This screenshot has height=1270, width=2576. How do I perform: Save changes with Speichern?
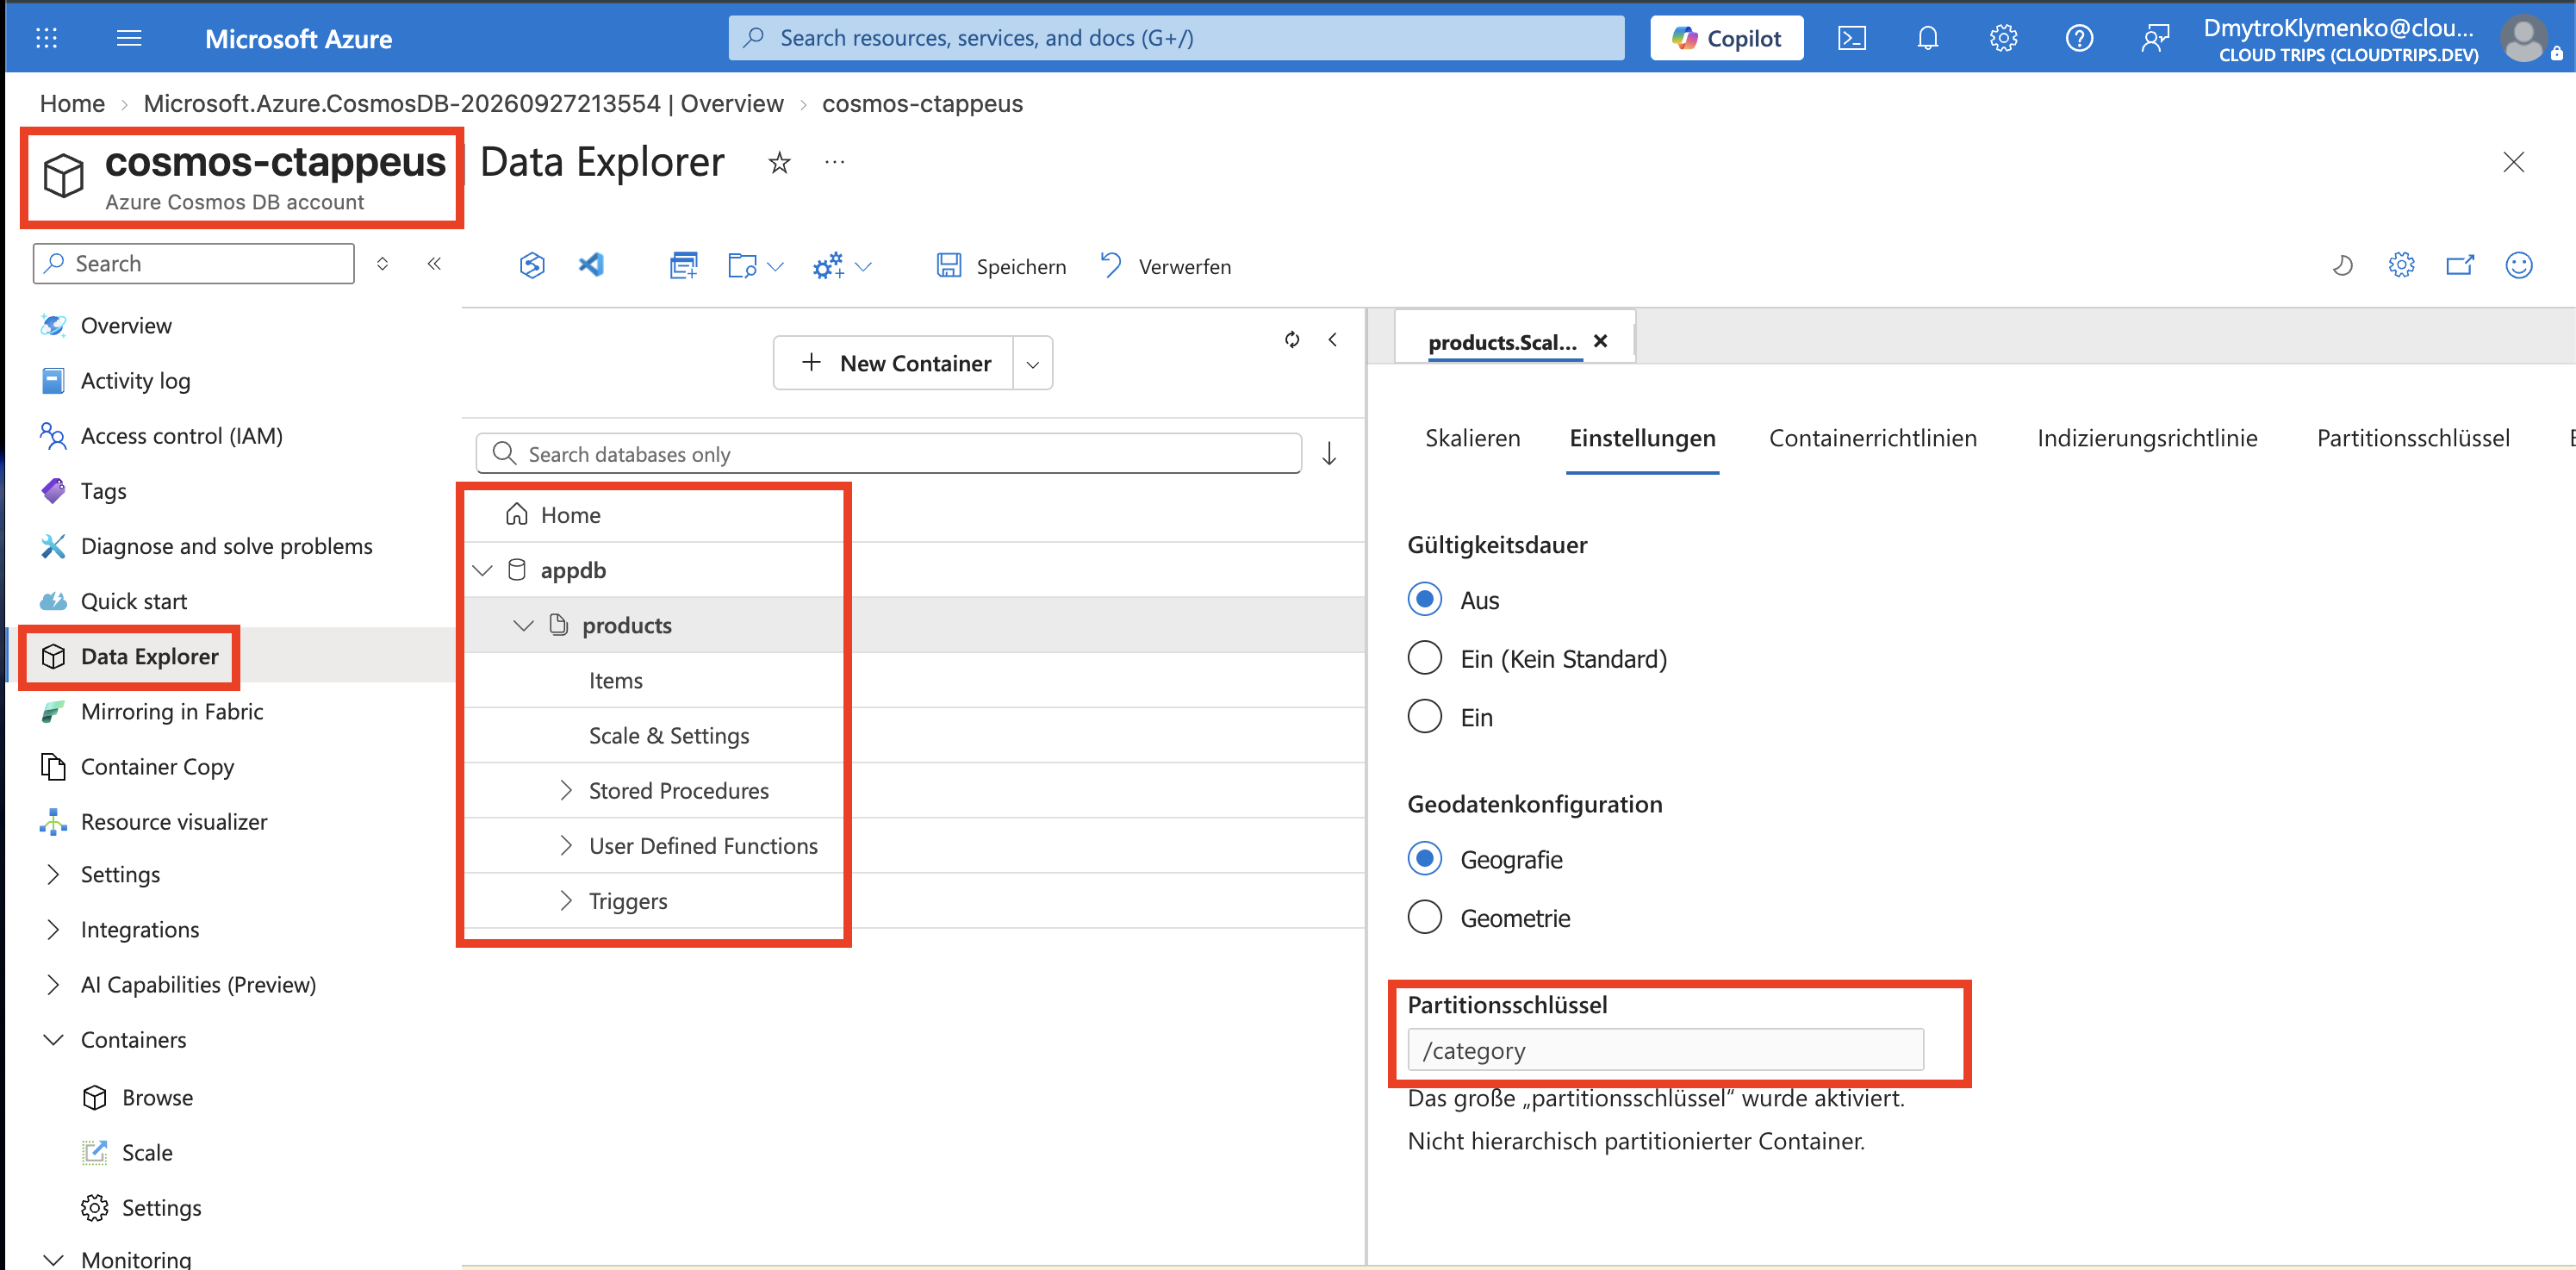click(x=1001, y=266)
